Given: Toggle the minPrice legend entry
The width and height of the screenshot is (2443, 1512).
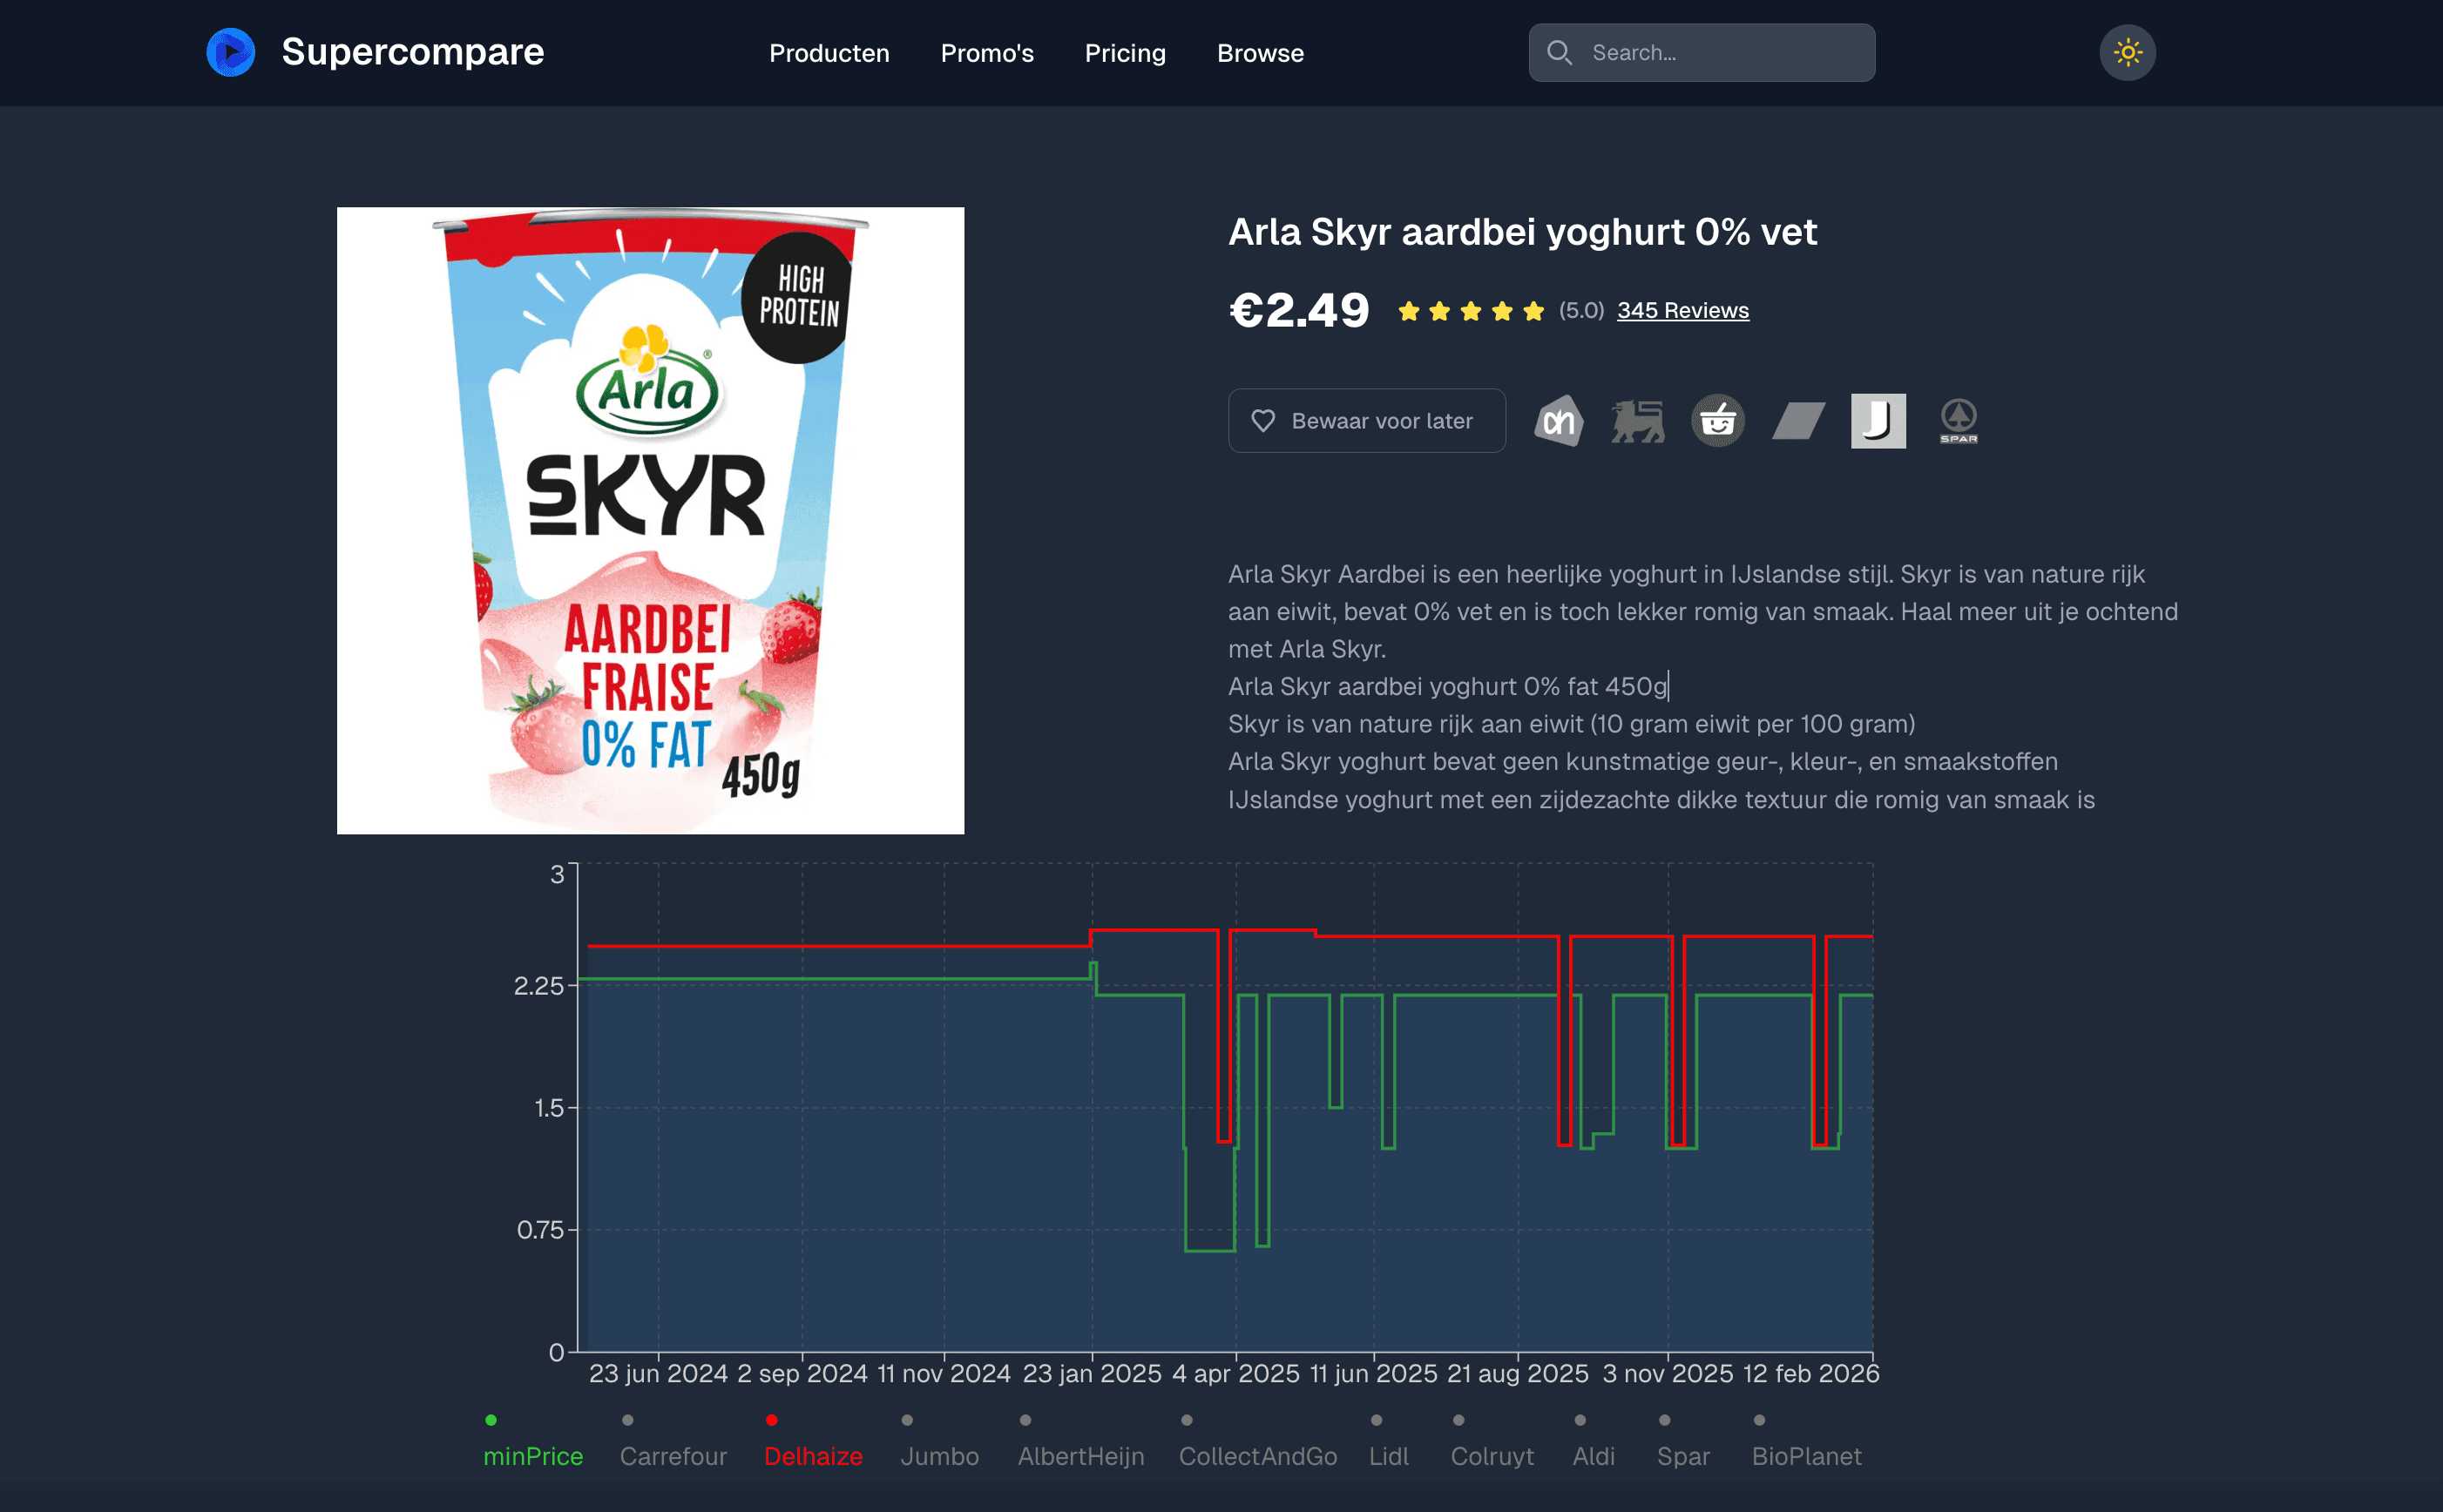Looking at the screenshot, I should coord(534,1456).
